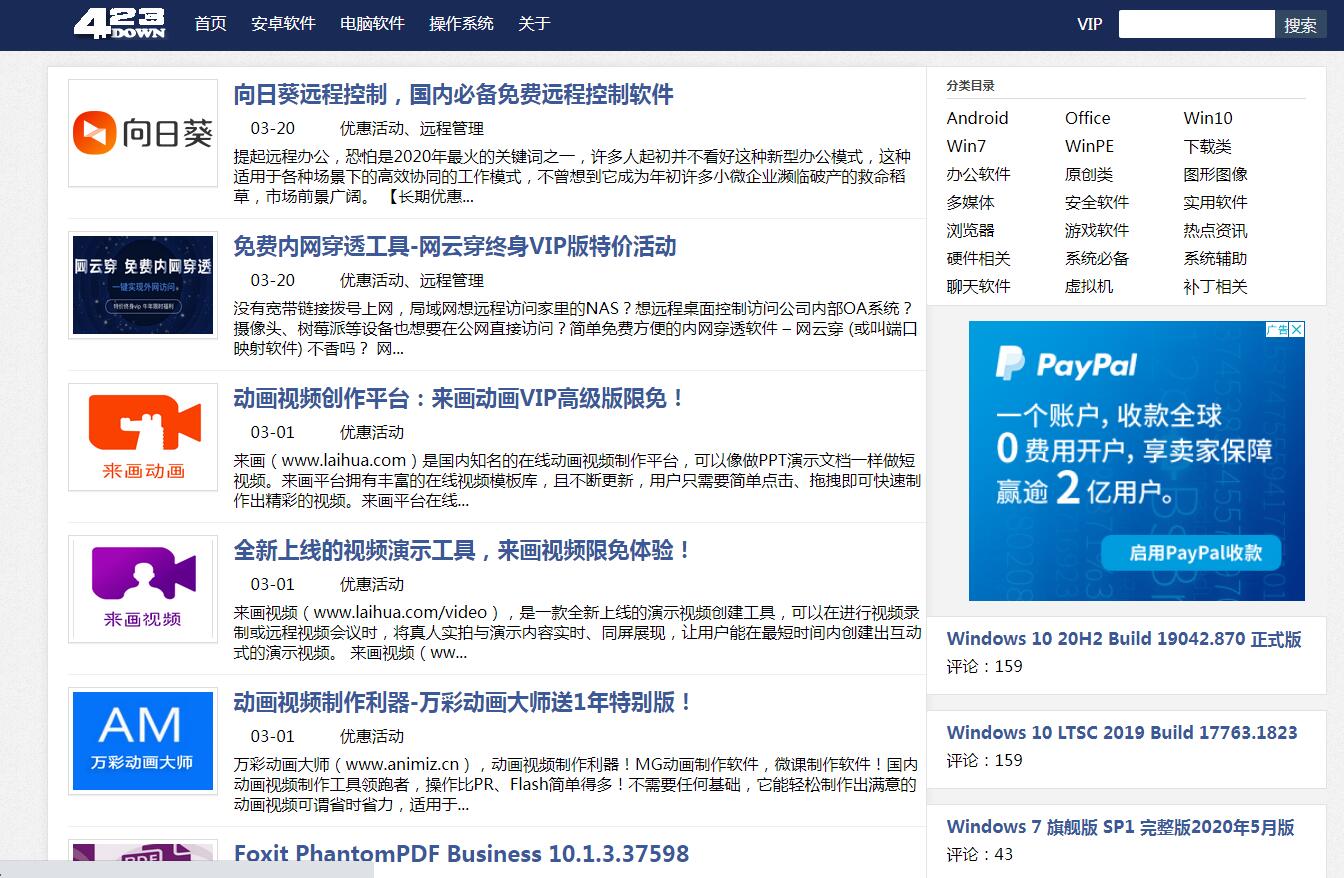Click the PayPal logo in the ad
1344x878 pixels.
click(1066, 364)
